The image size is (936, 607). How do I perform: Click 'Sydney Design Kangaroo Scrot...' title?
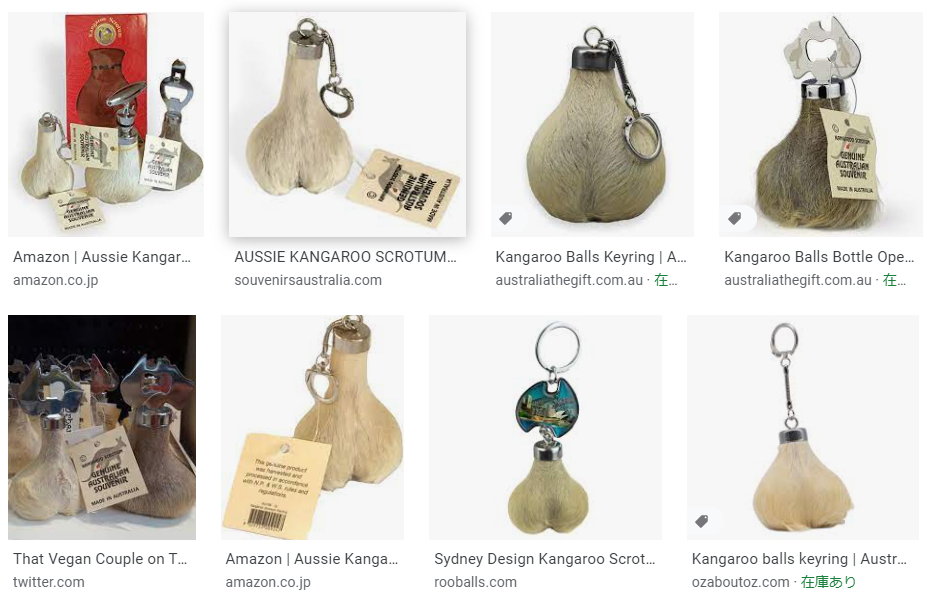pyautogui.click(x=544, y=559)
